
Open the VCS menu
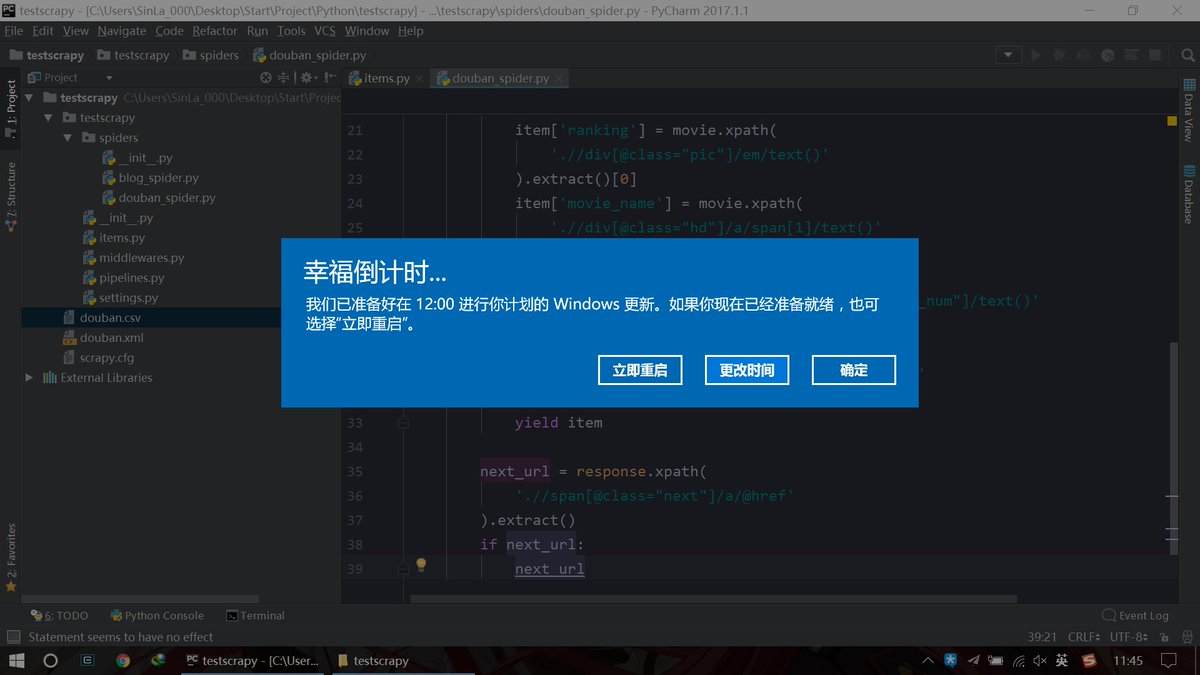324,31
